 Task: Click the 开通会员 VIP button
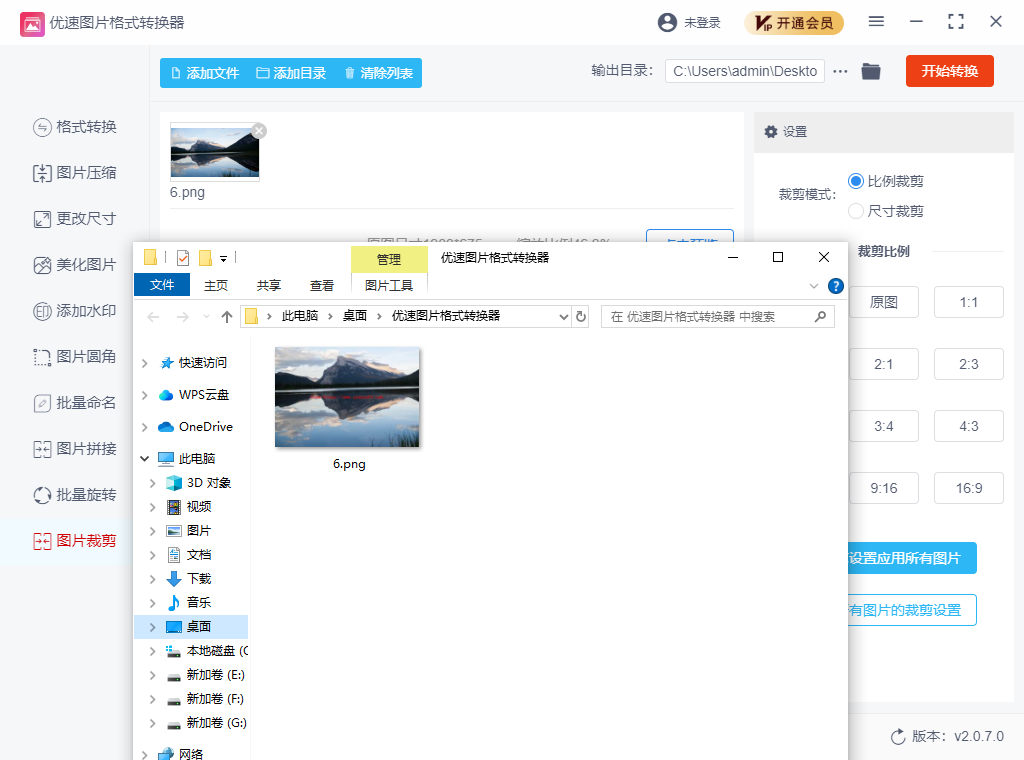pyautogui.click(x=793, y=23)
